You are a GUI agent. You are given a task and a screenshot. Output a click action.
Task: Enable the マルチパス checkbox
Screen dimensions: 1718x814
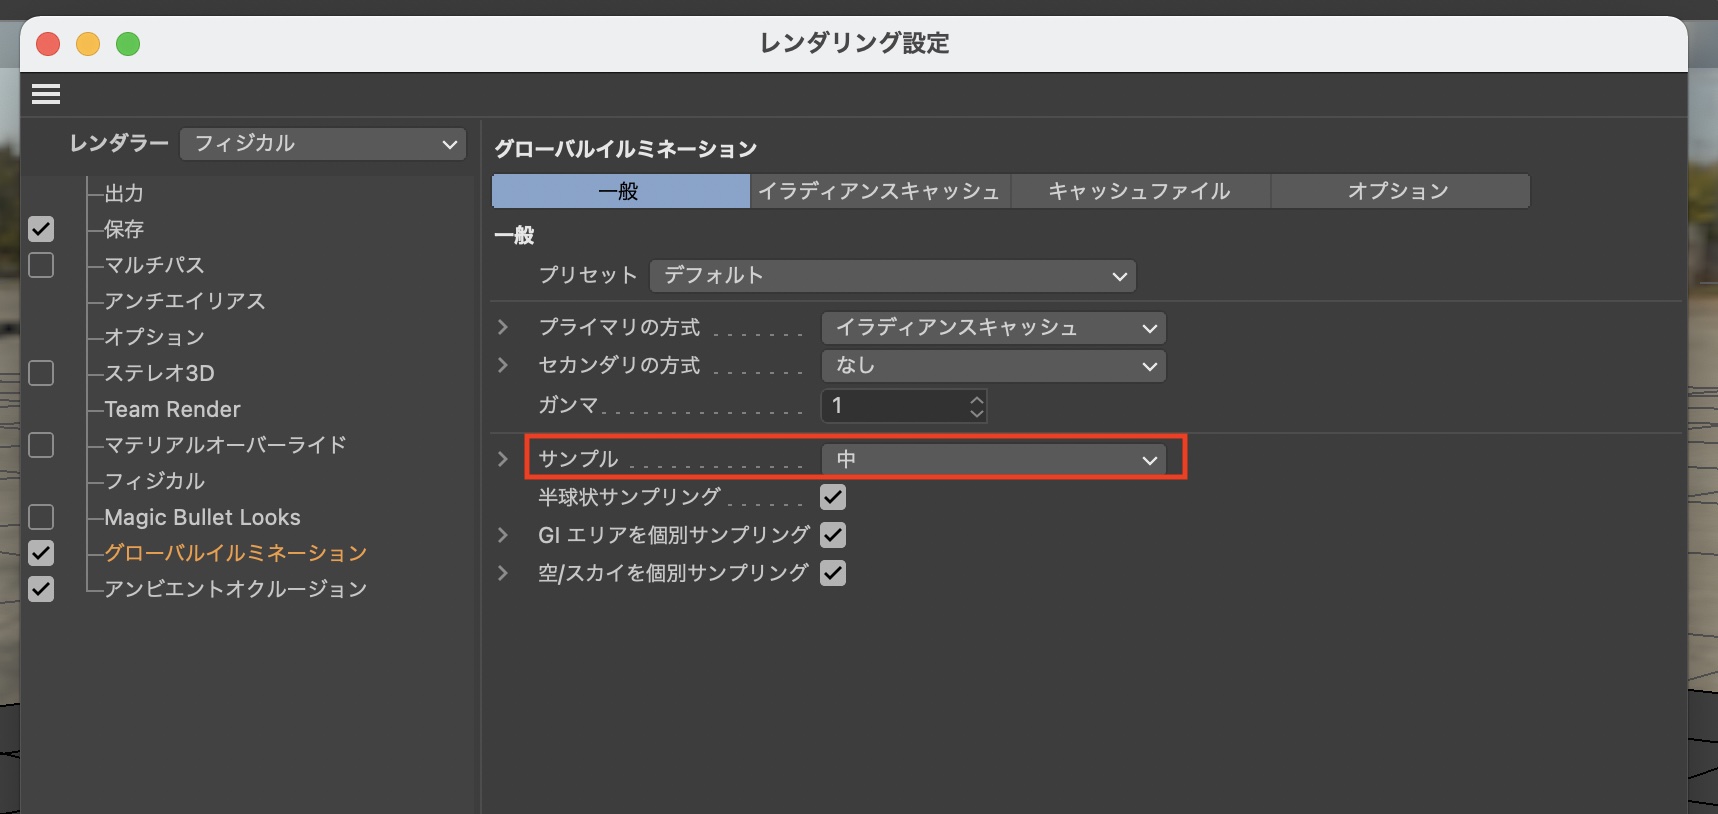pyautogui.click(x=41, y=265)
